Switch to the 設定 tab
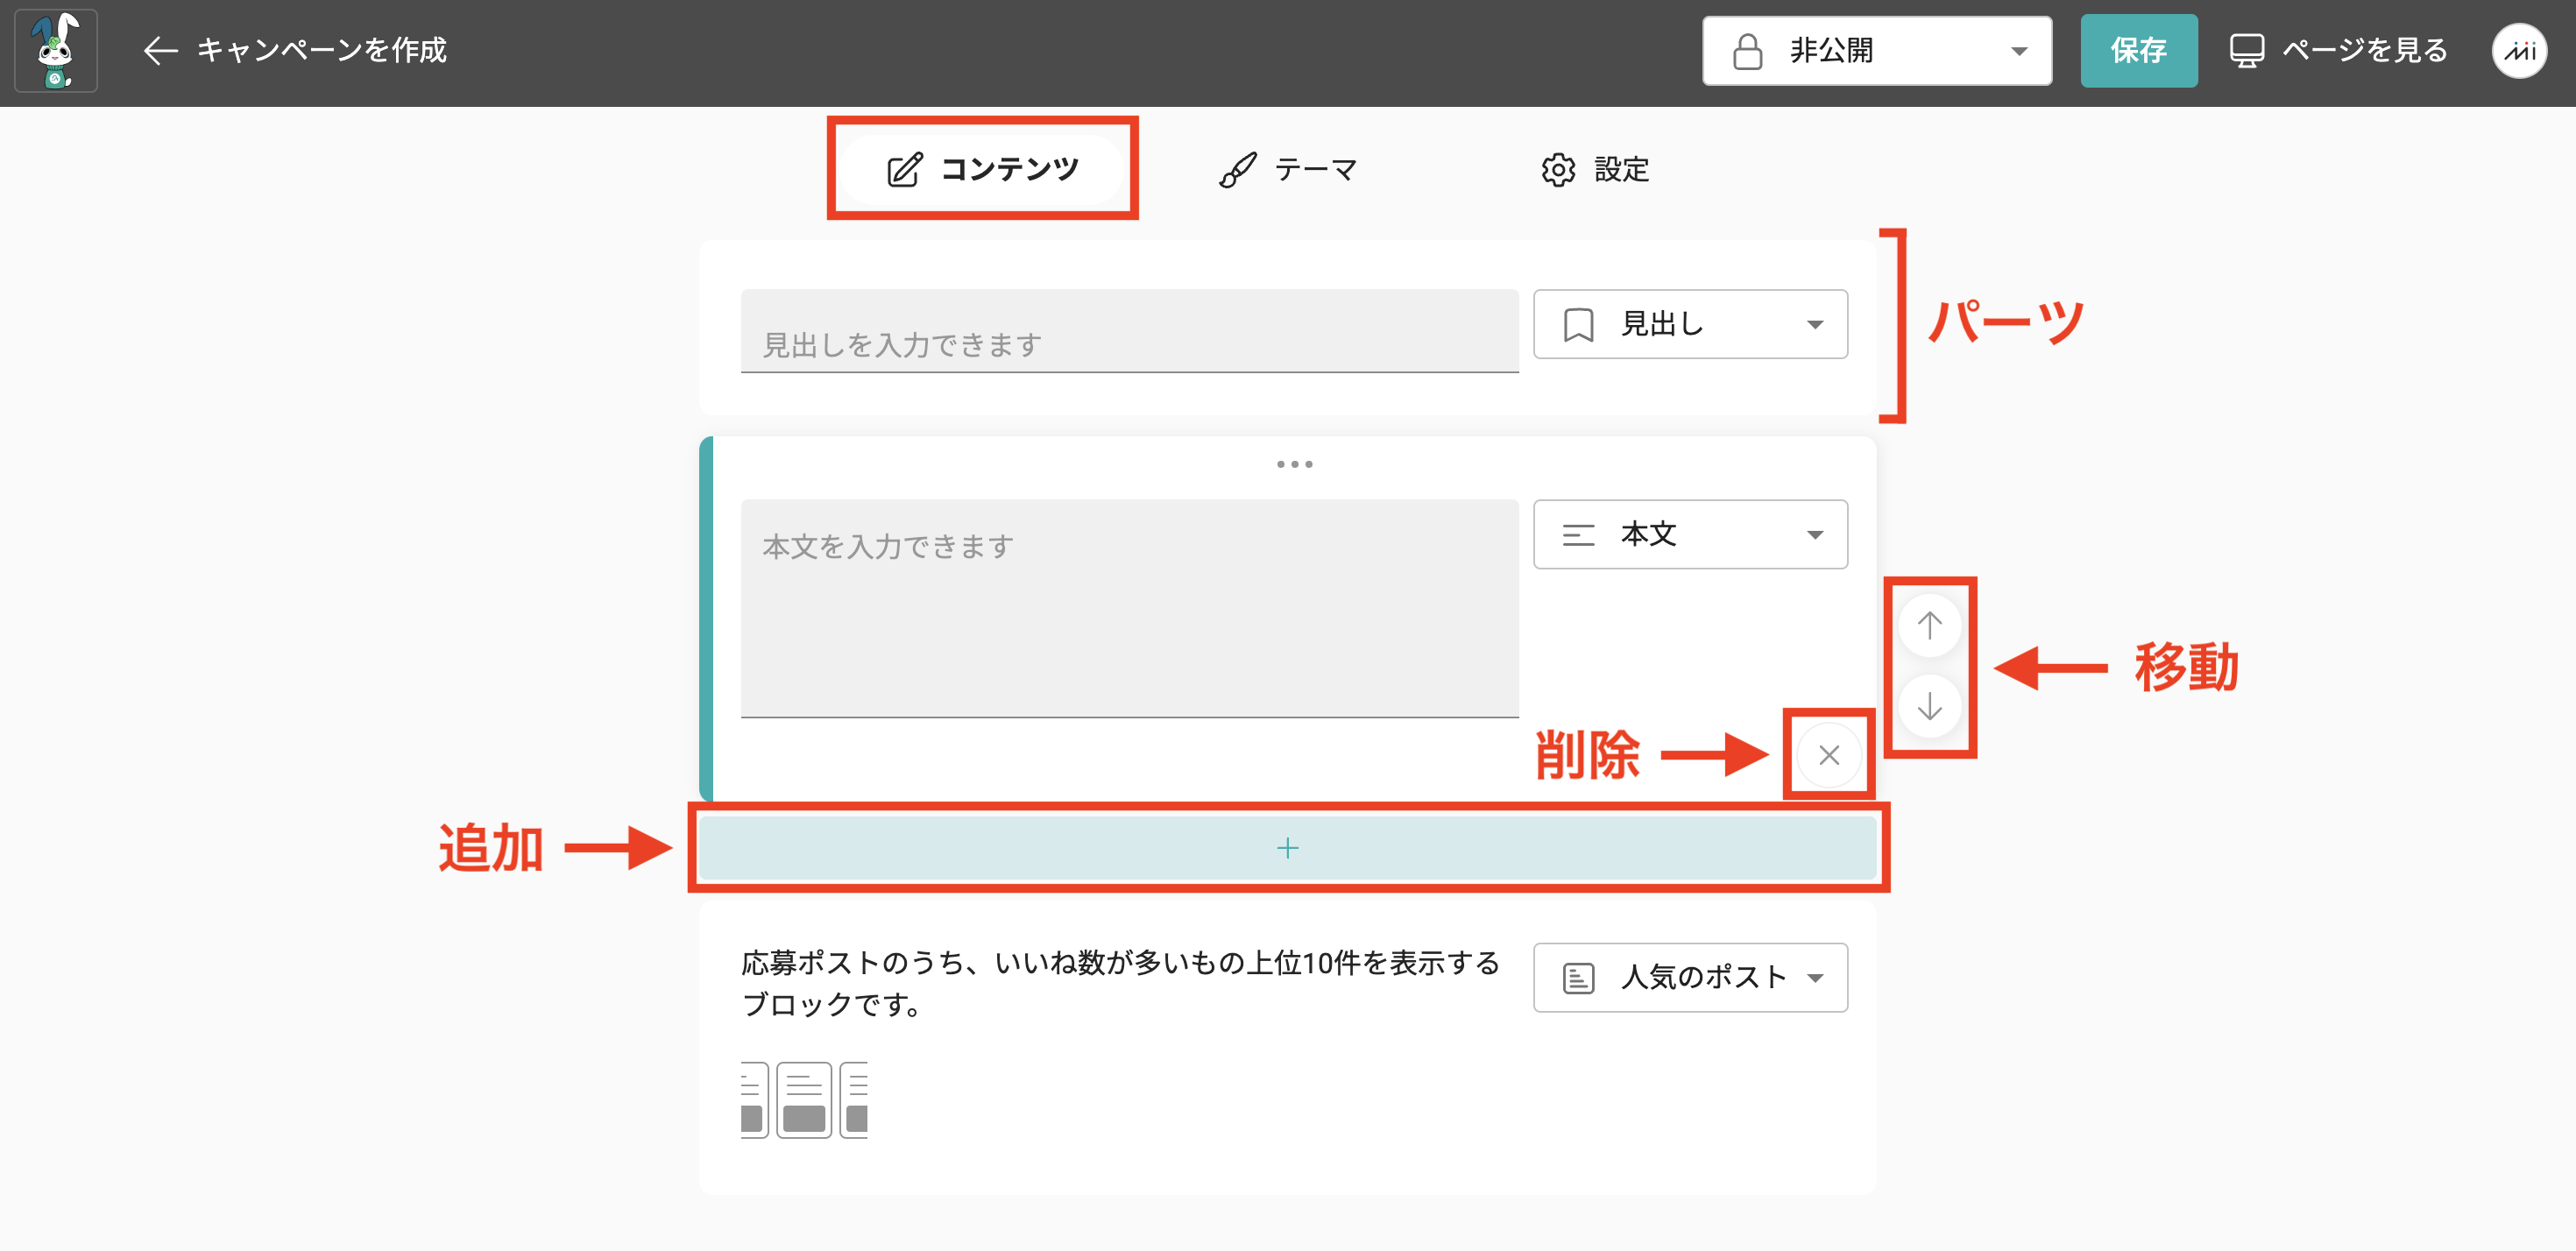The height and width of the screenshot is (1251, 2576). point(1595,169)
